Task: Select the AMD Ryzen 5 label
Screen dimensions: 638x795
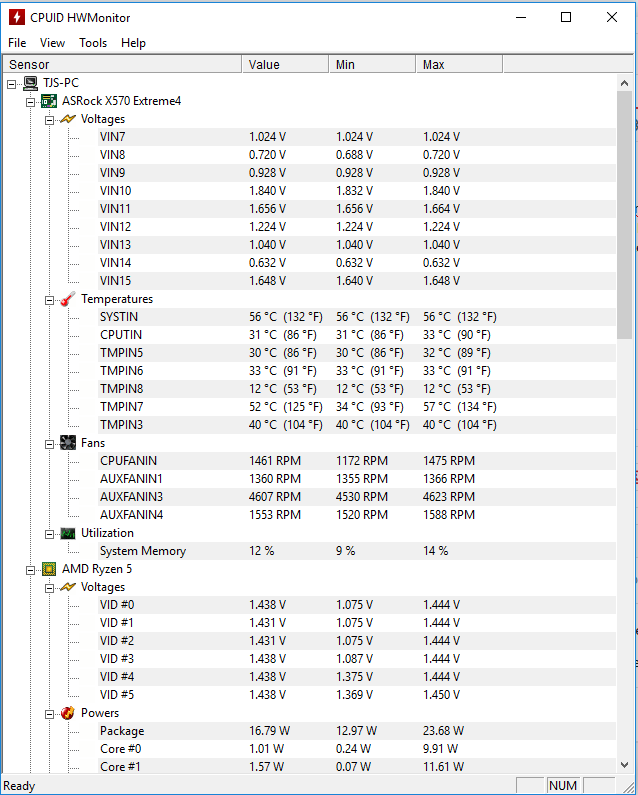Action: (97, 569)
